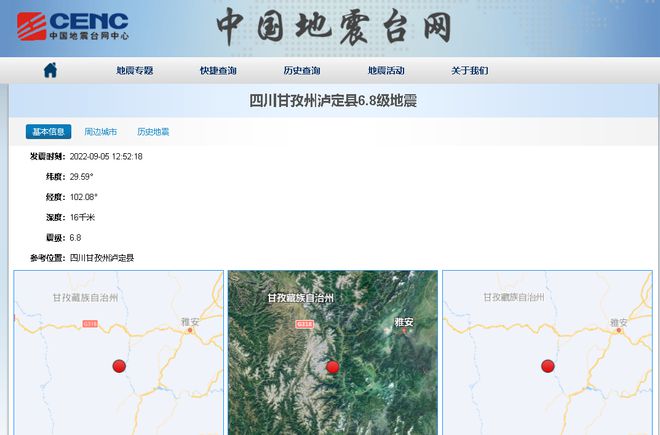Screen dimensions: 660x435
Task: Click the red epicenter marker on left map
Action: (119, 366)
